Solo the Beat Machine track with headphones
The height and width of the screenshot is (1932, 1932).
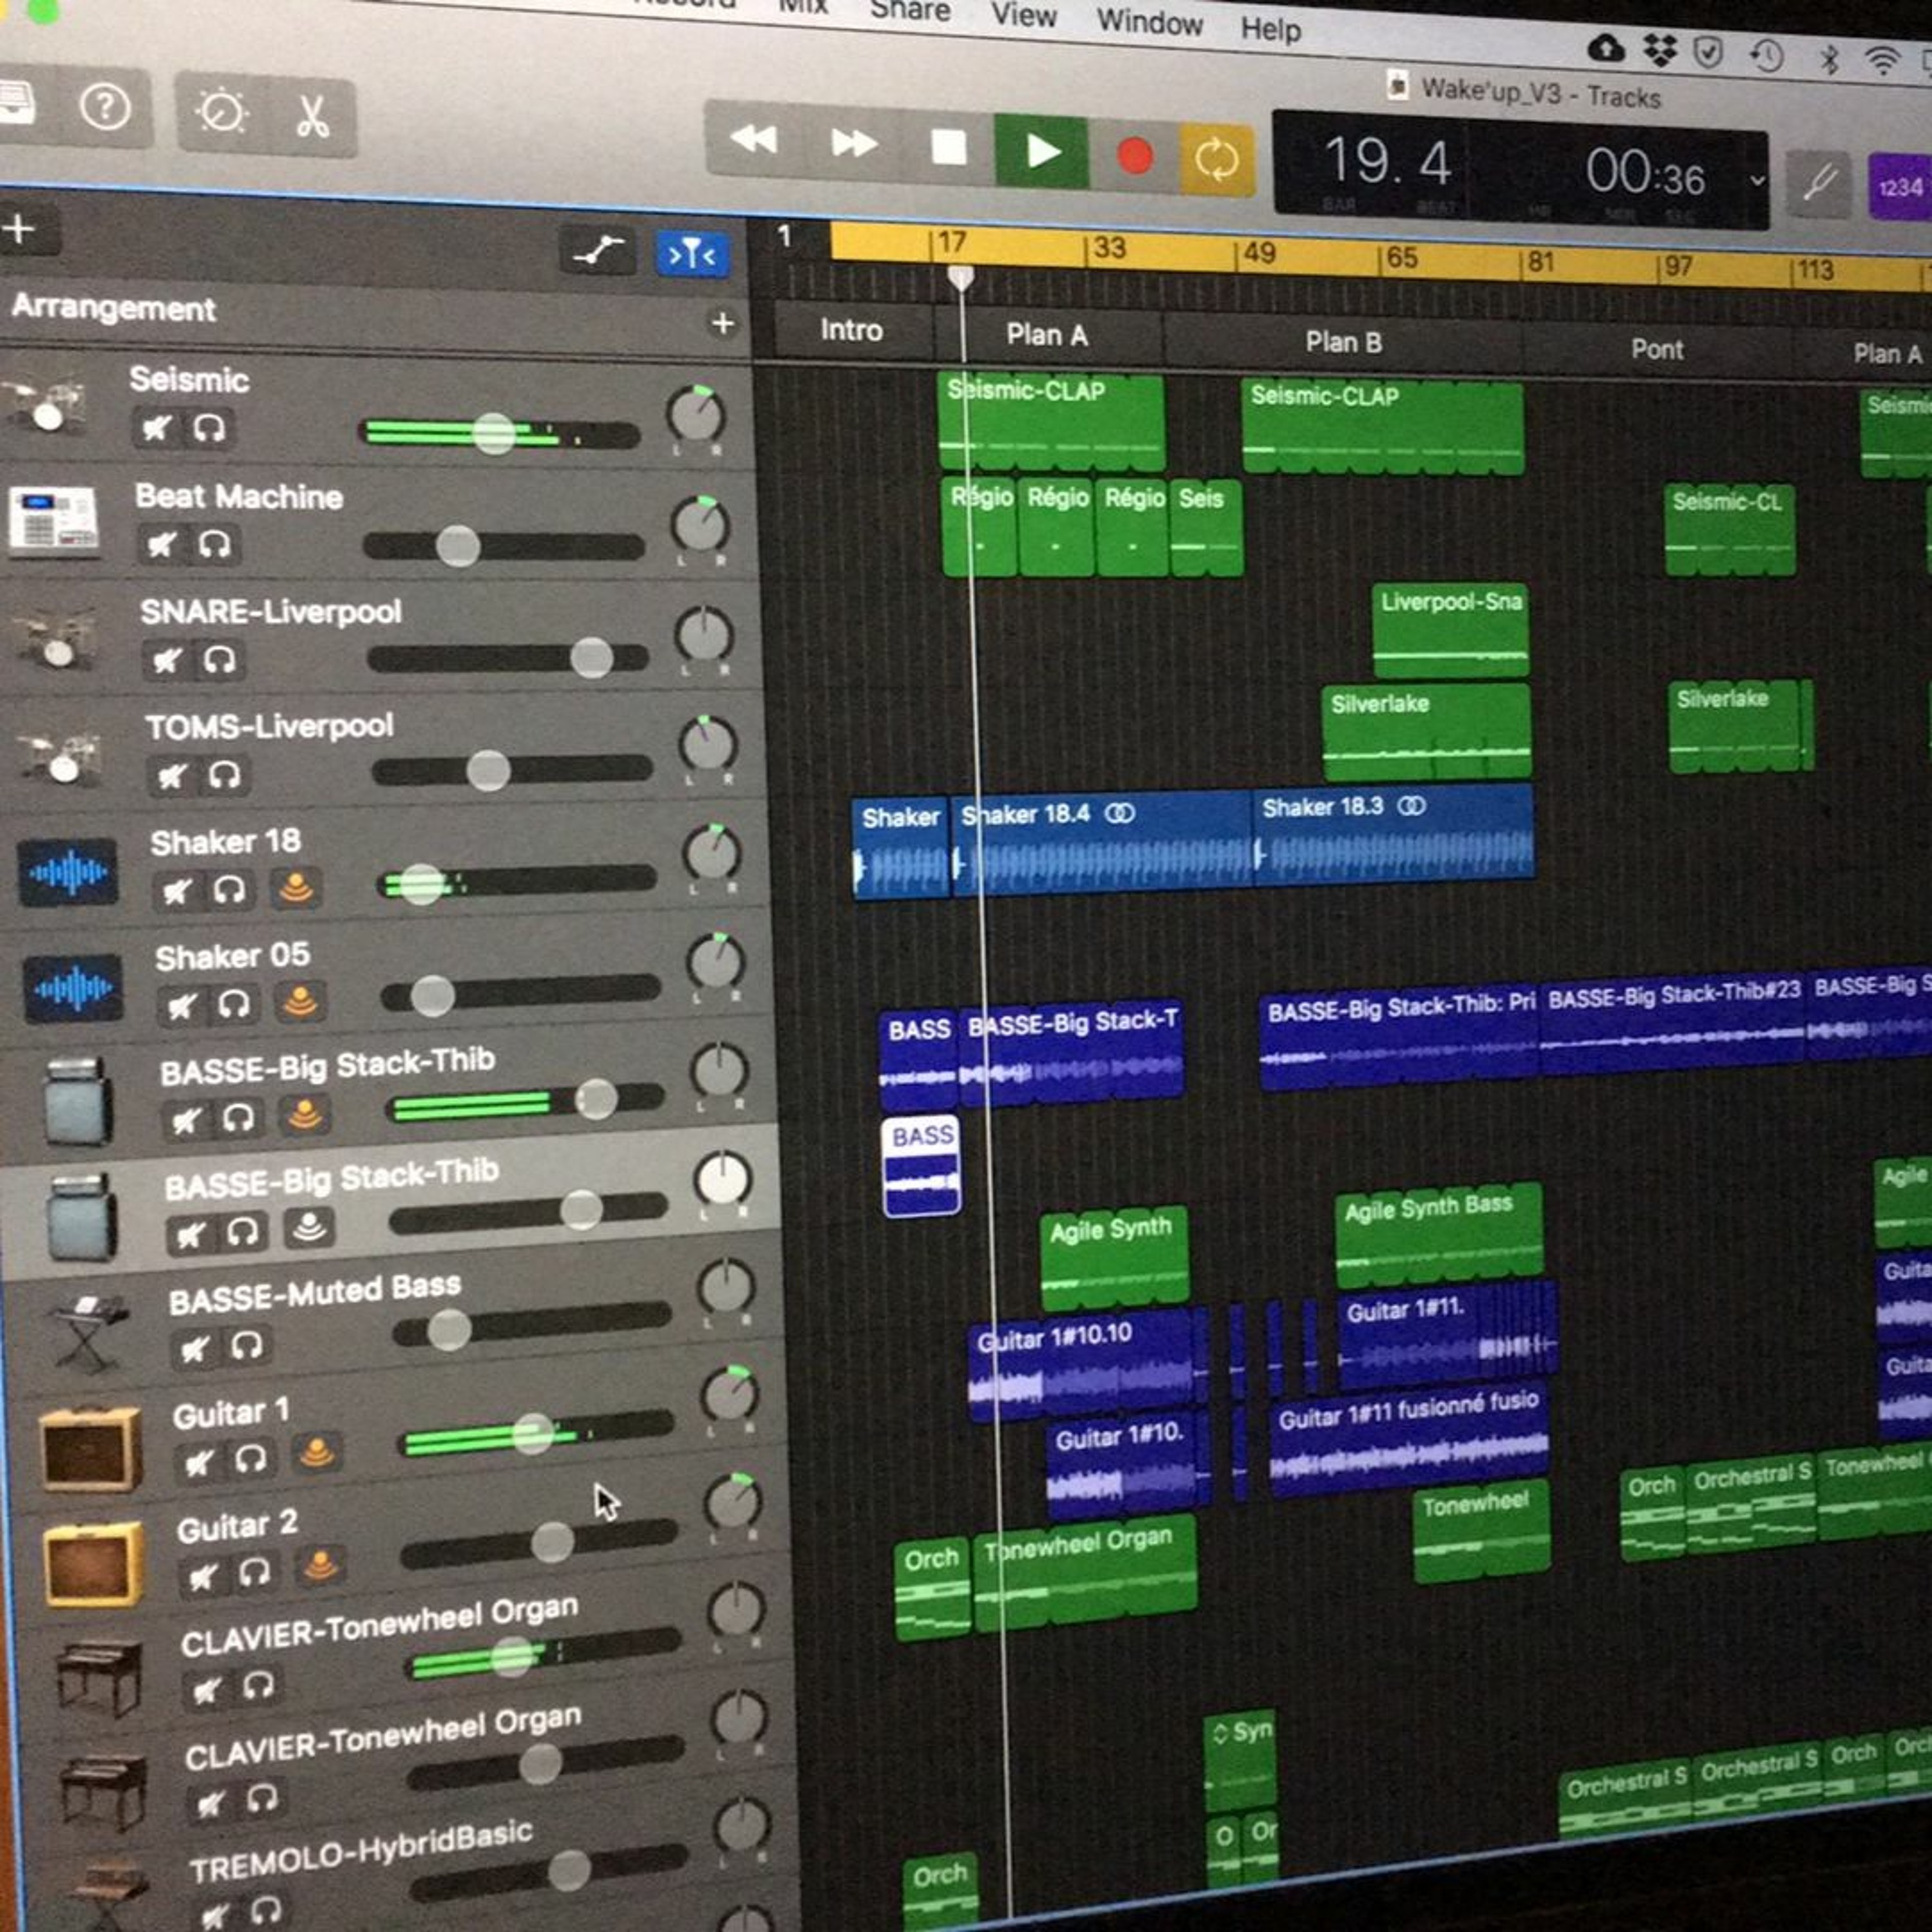tap(214, 545)
